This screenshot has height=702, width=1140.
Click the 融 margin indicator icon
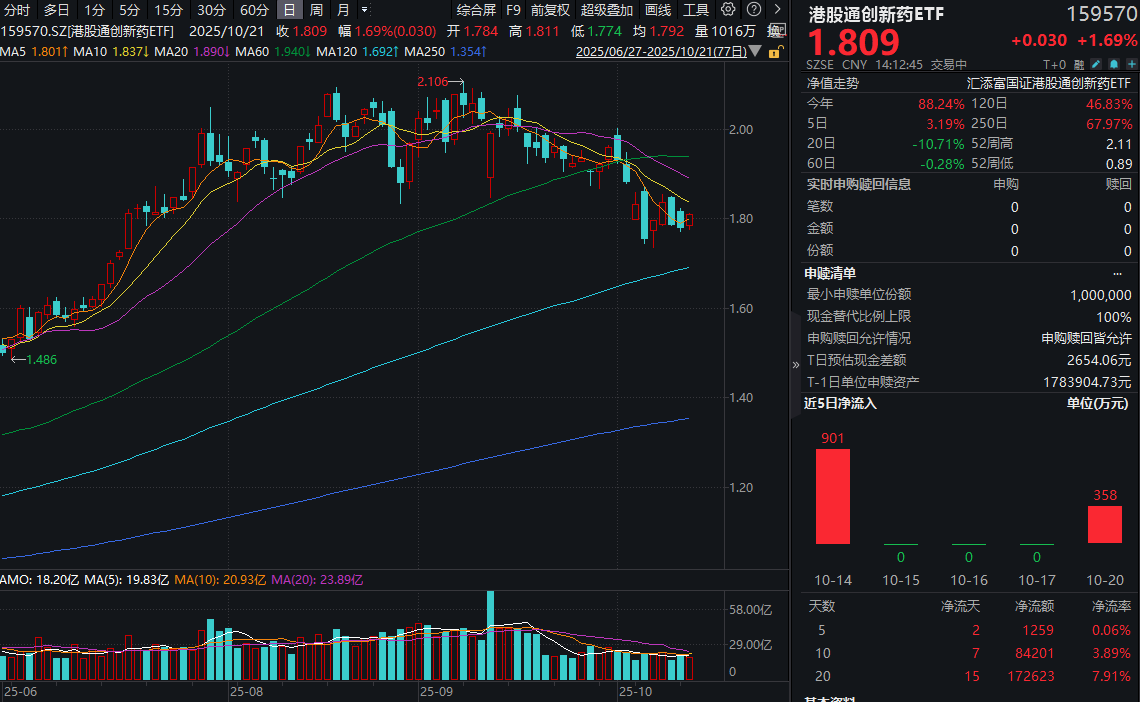[1081, 63]
